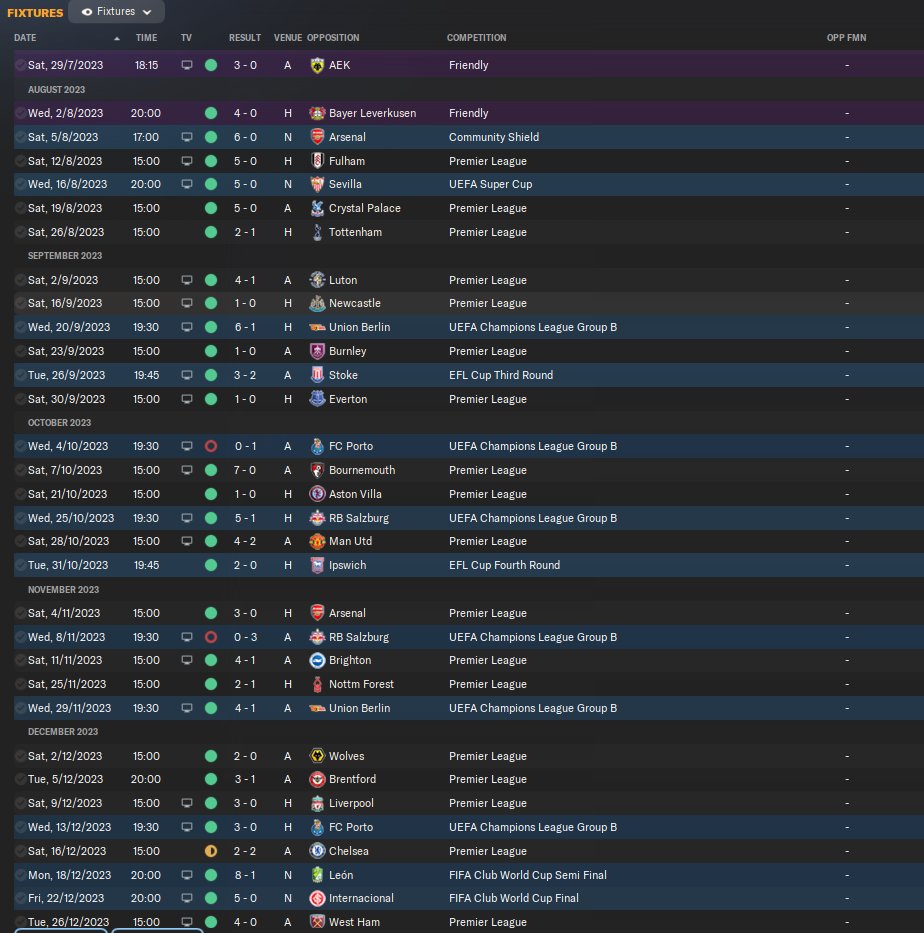Click the Liverpool club badge
Screen dimensions: 924x933
click(x=317, y=803)
